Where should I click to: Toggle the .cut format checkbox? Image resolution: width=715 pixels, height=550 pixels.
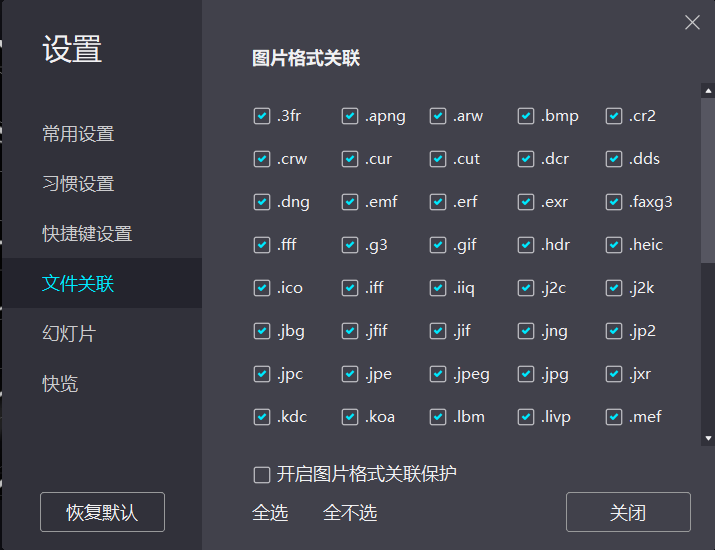coord(438,159)
